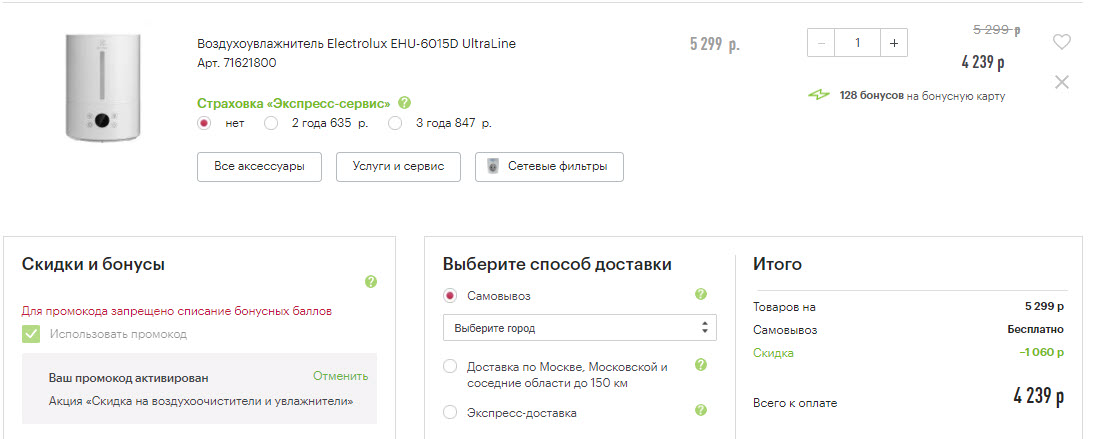Screen dimensions: 1096x439
Task: Click the Товаров на label
Action: [x=784, y=307]
